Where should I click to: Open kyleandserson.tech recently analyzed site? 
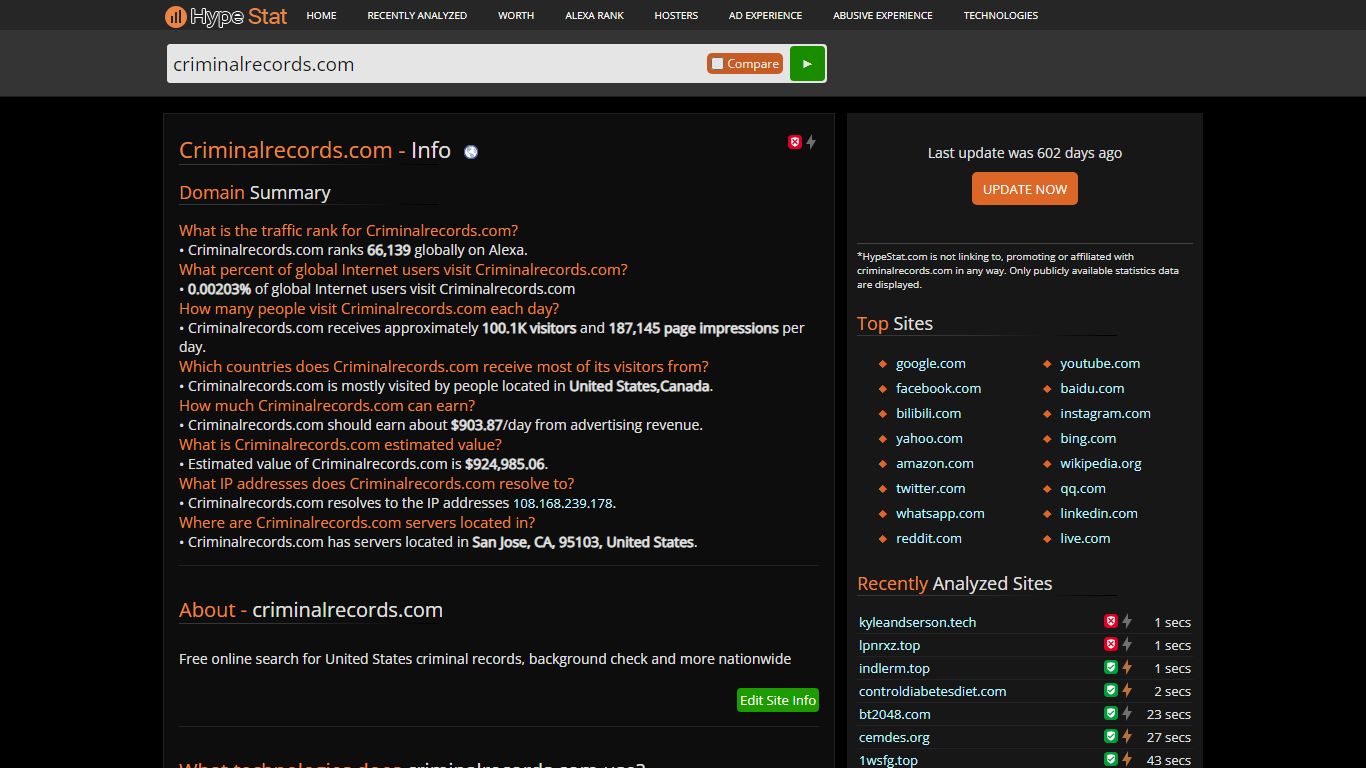click(x=917, y=622)
